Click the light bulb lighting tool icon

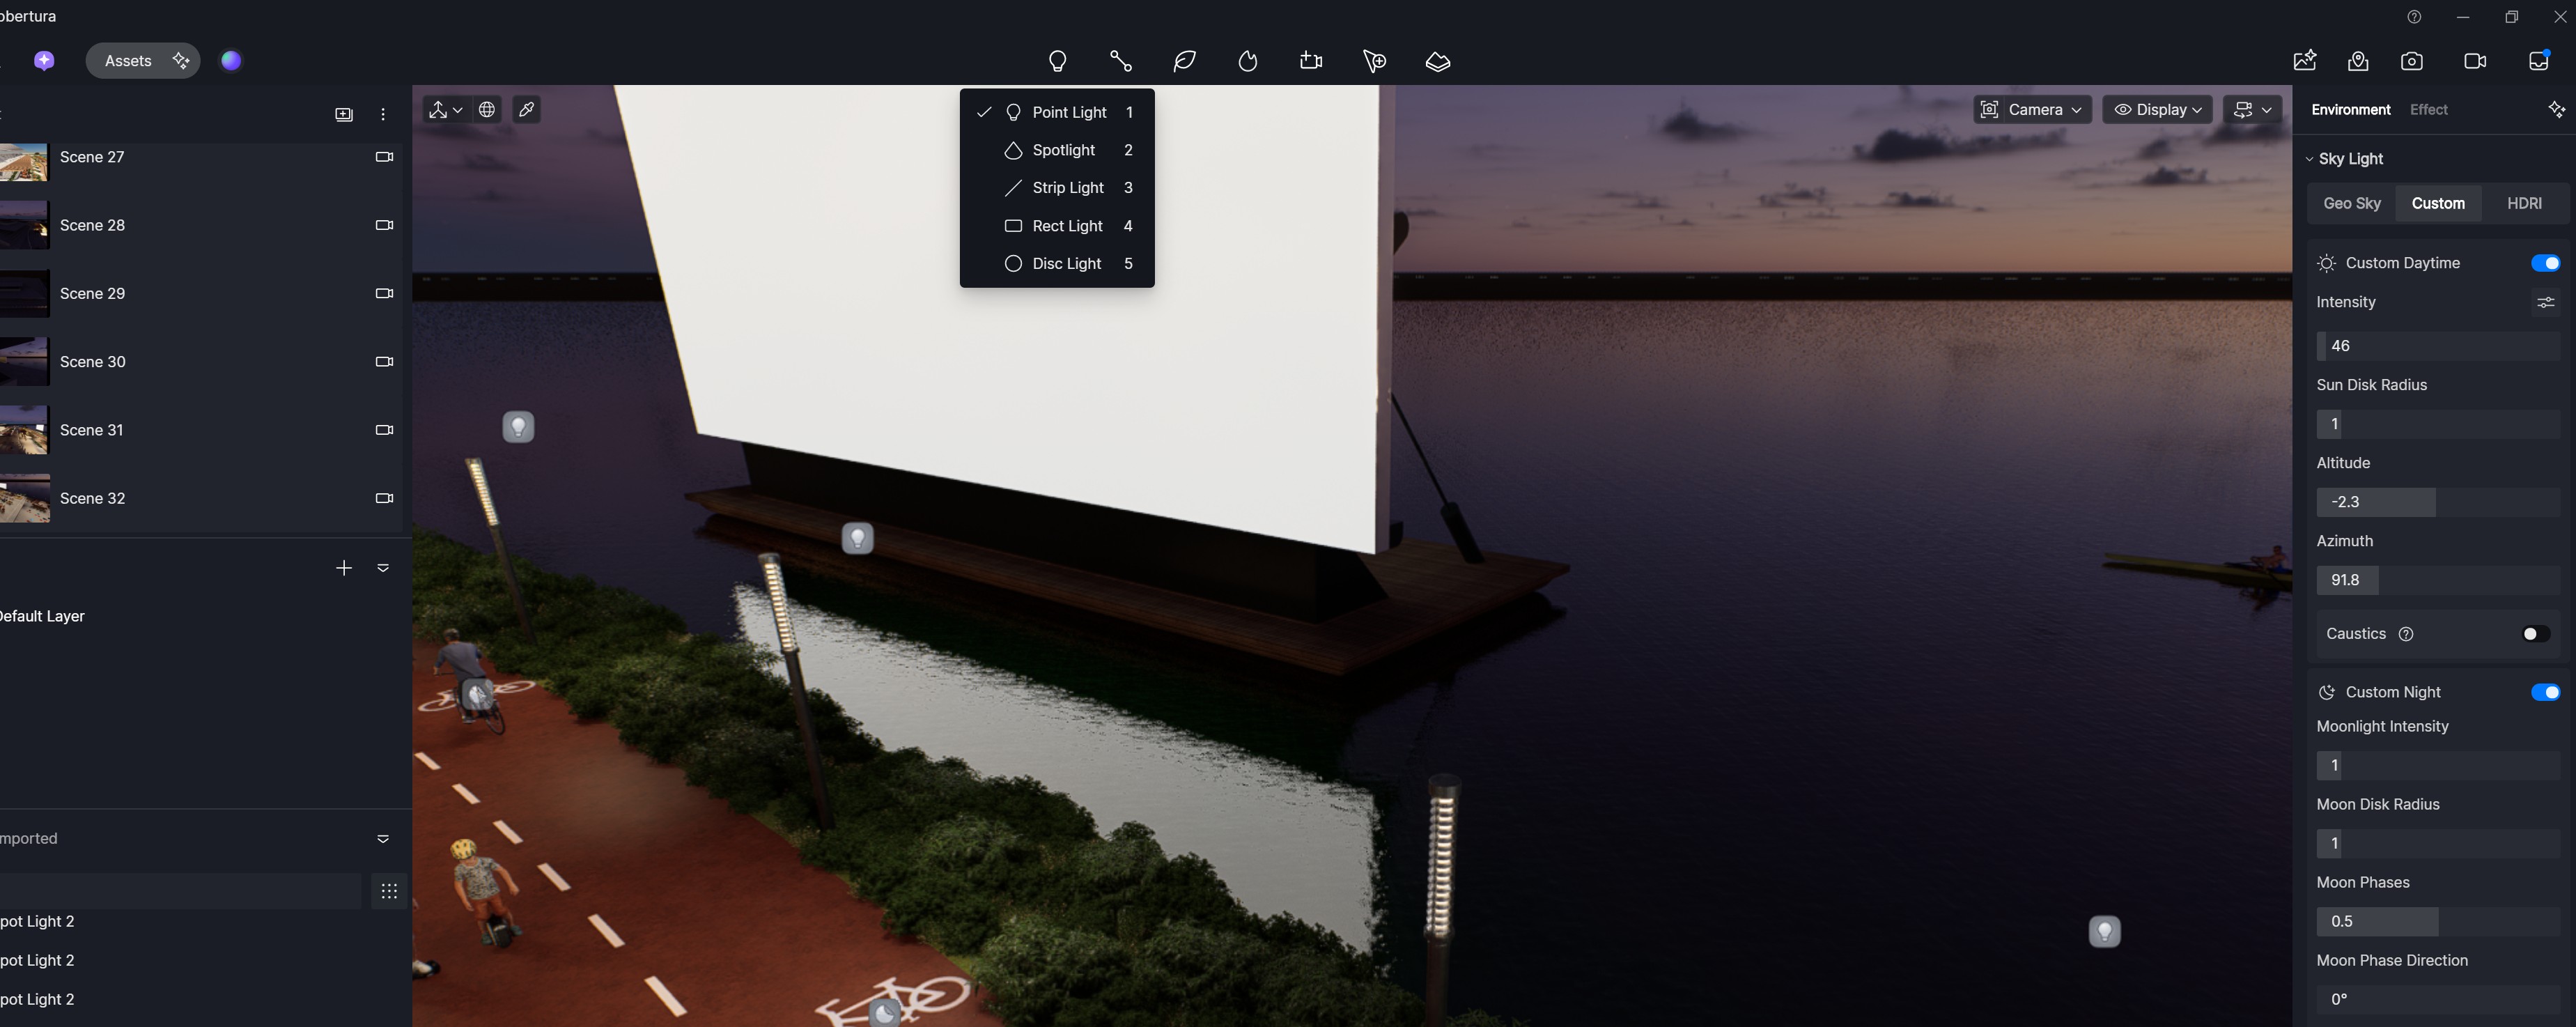1057,61
